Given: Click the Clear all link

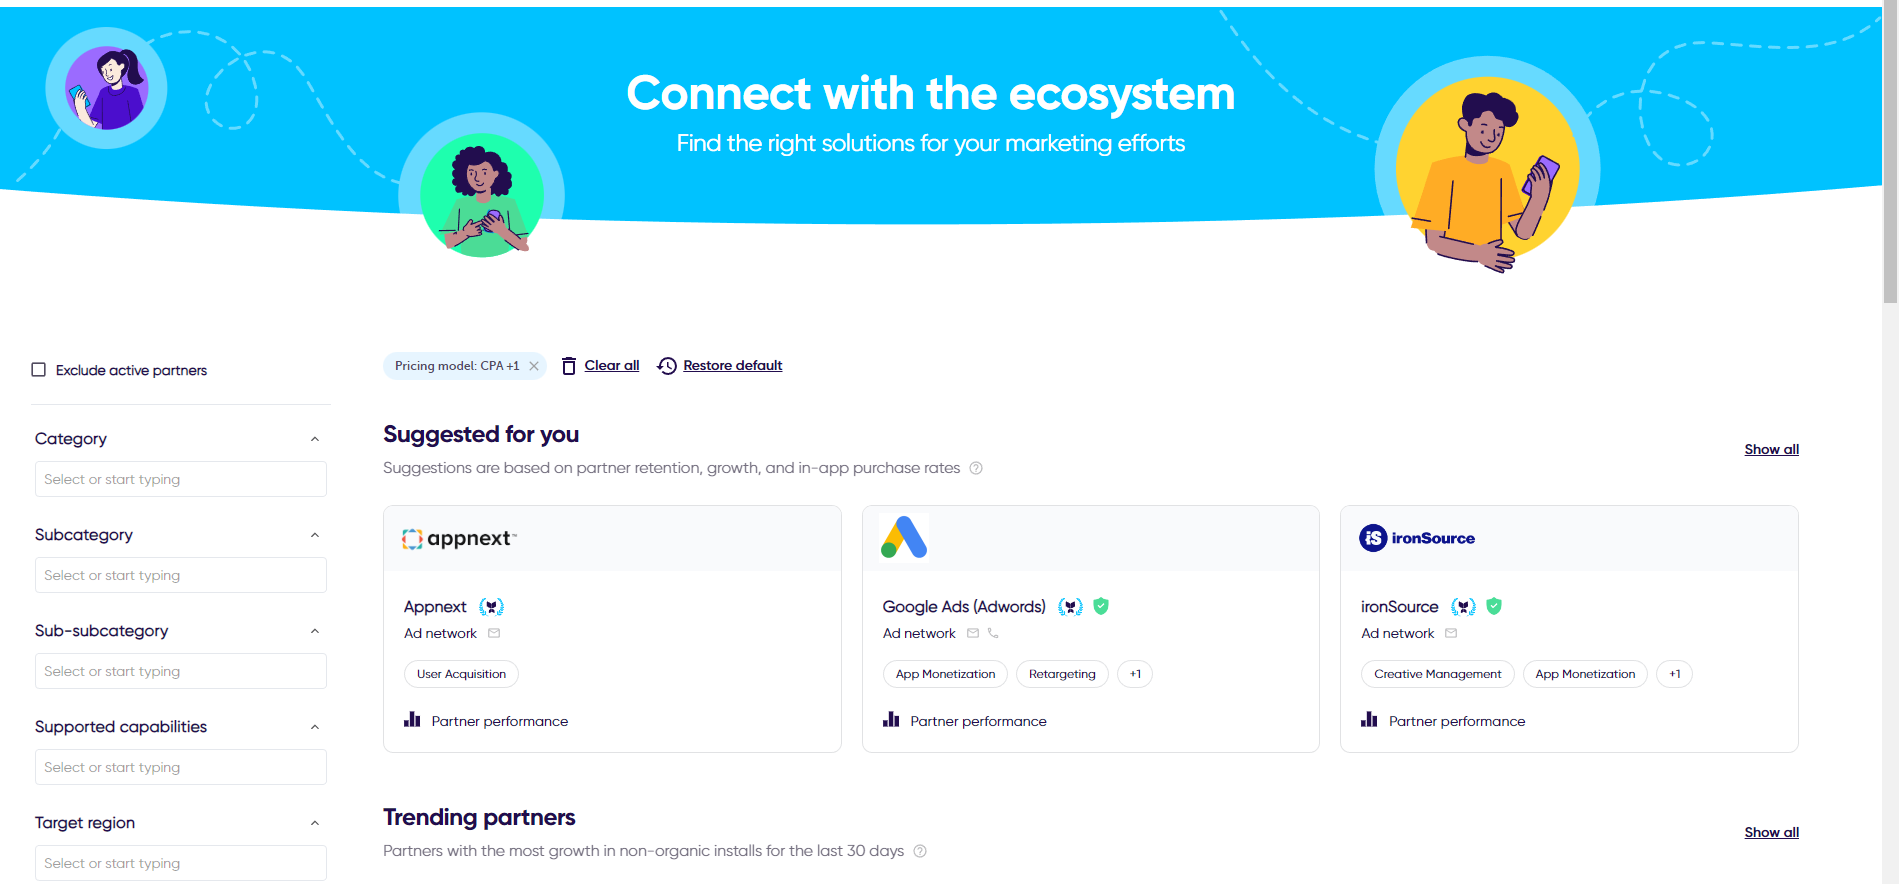Looking at the screenshot, I should click(612, 366).
